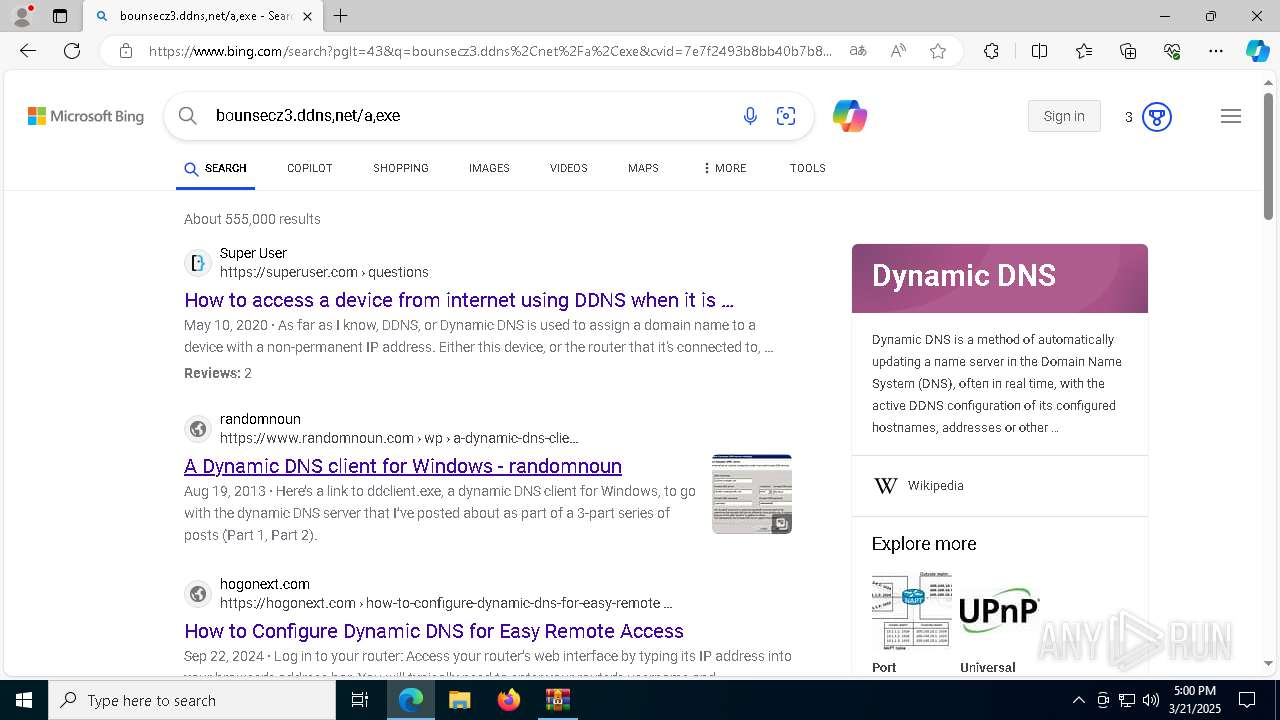Open the colorful Copilot icon beside search box
The height and width of the screenshot is (720, 1280).
click(x=849, y=116)
